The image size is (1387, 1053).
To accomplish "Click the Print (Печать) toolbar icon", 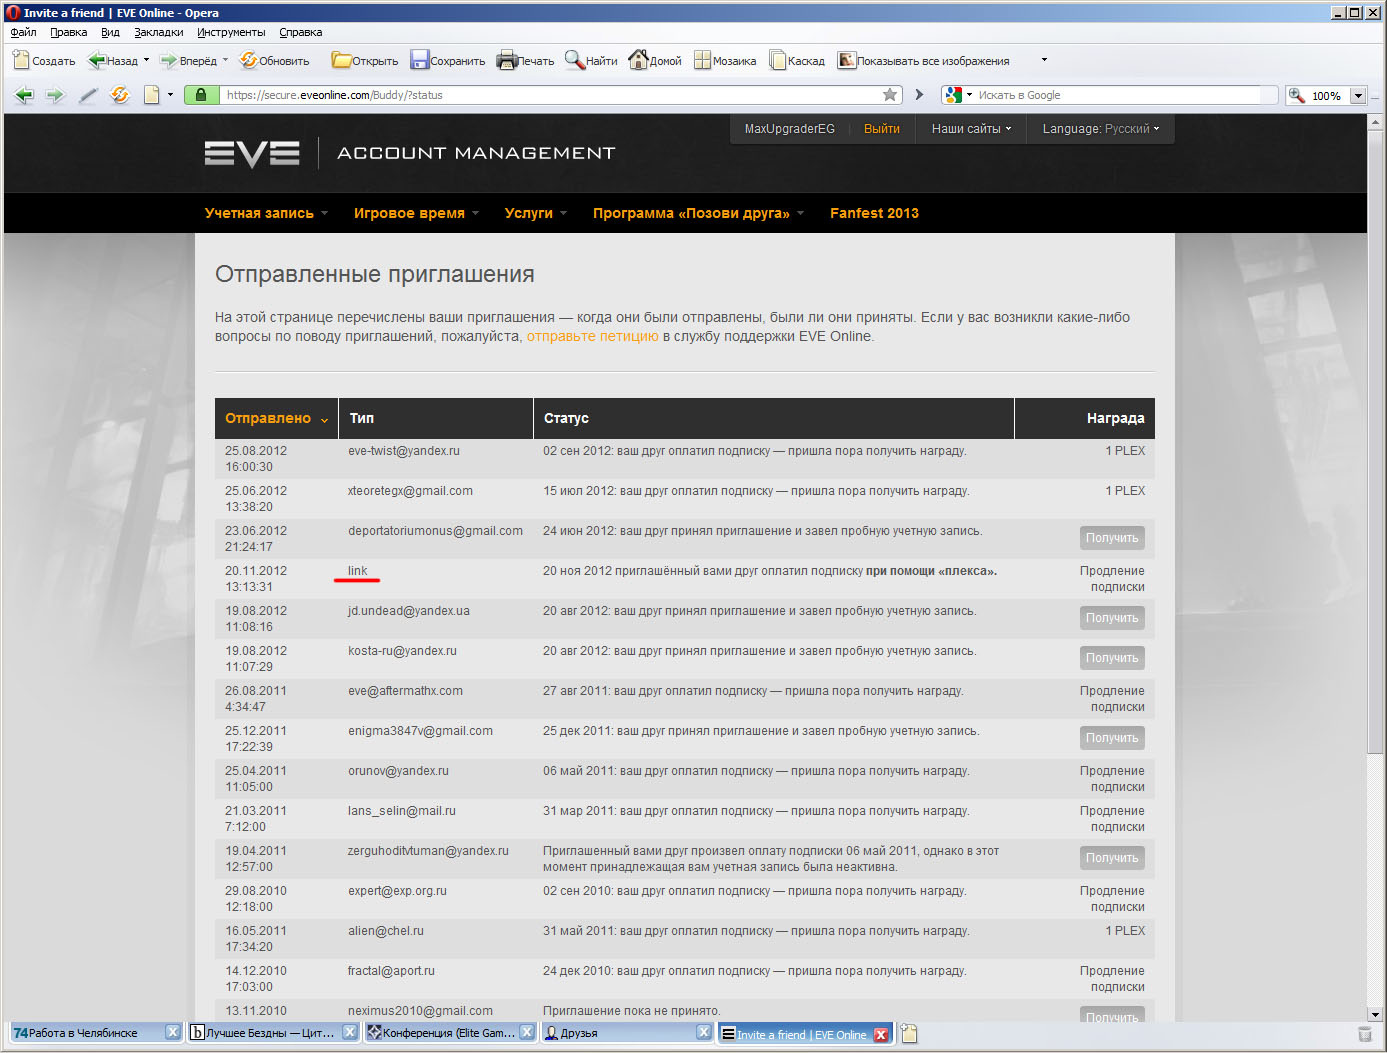I will (507, 61).
